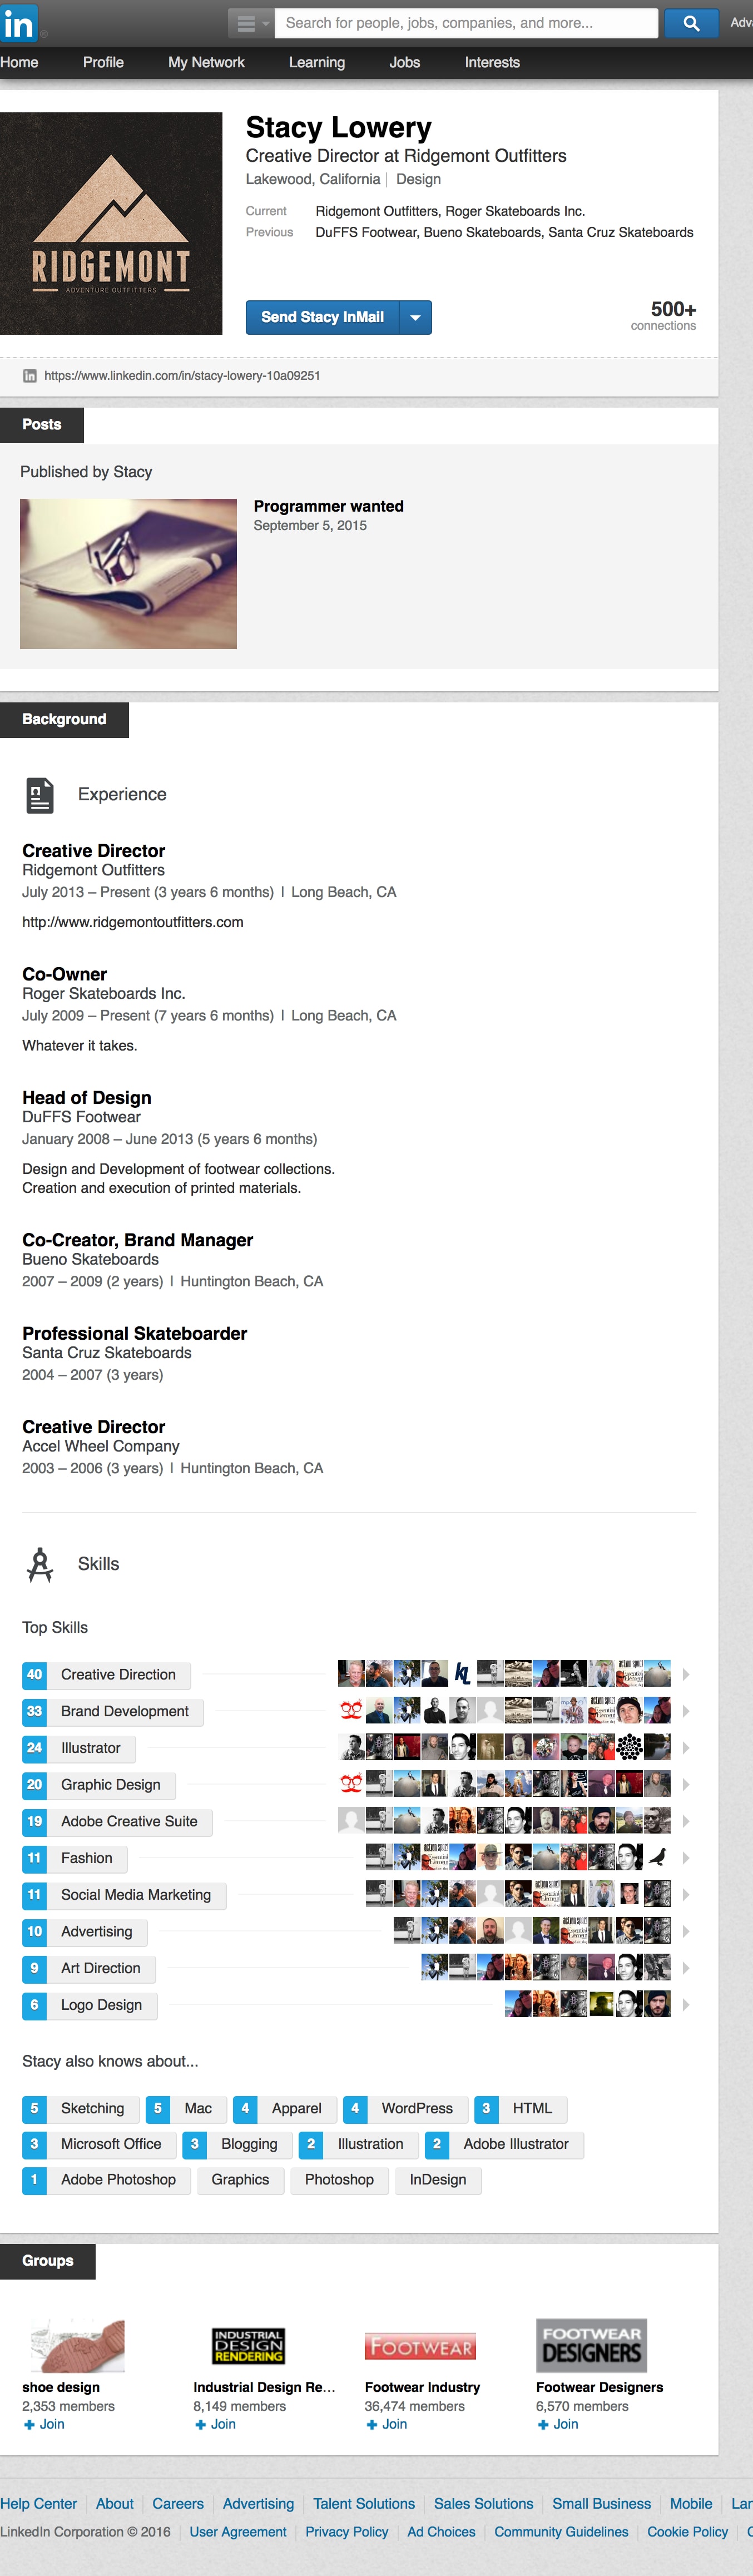Screen dimensions: 753x2576
Task: Expand endorsers for Creative Direction skill
Action: [x=686, y=1674]
